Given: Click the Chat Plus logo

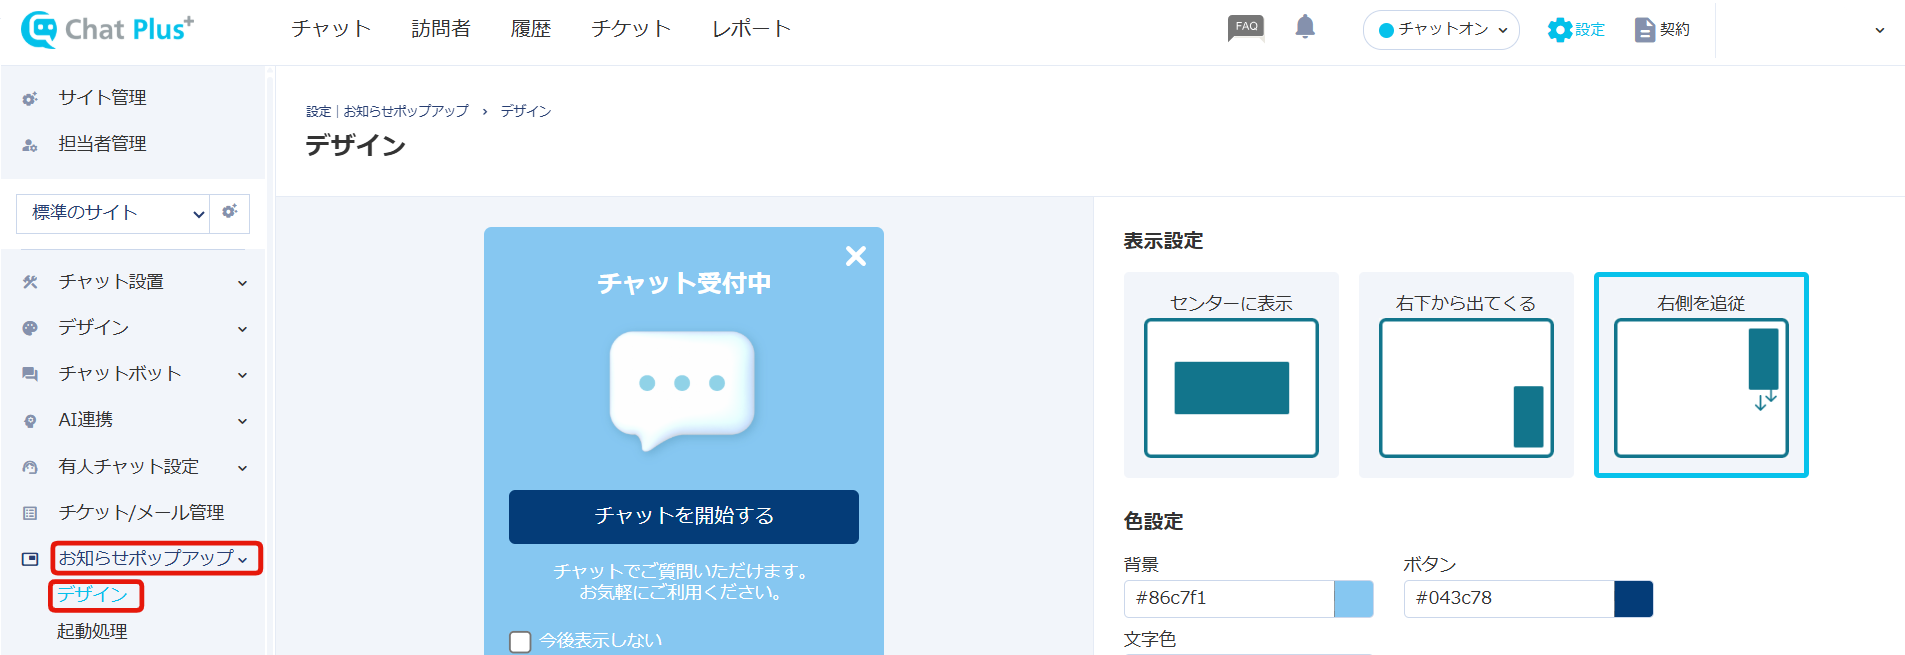Looking at the screenshot, I should [x=108, y=29].
